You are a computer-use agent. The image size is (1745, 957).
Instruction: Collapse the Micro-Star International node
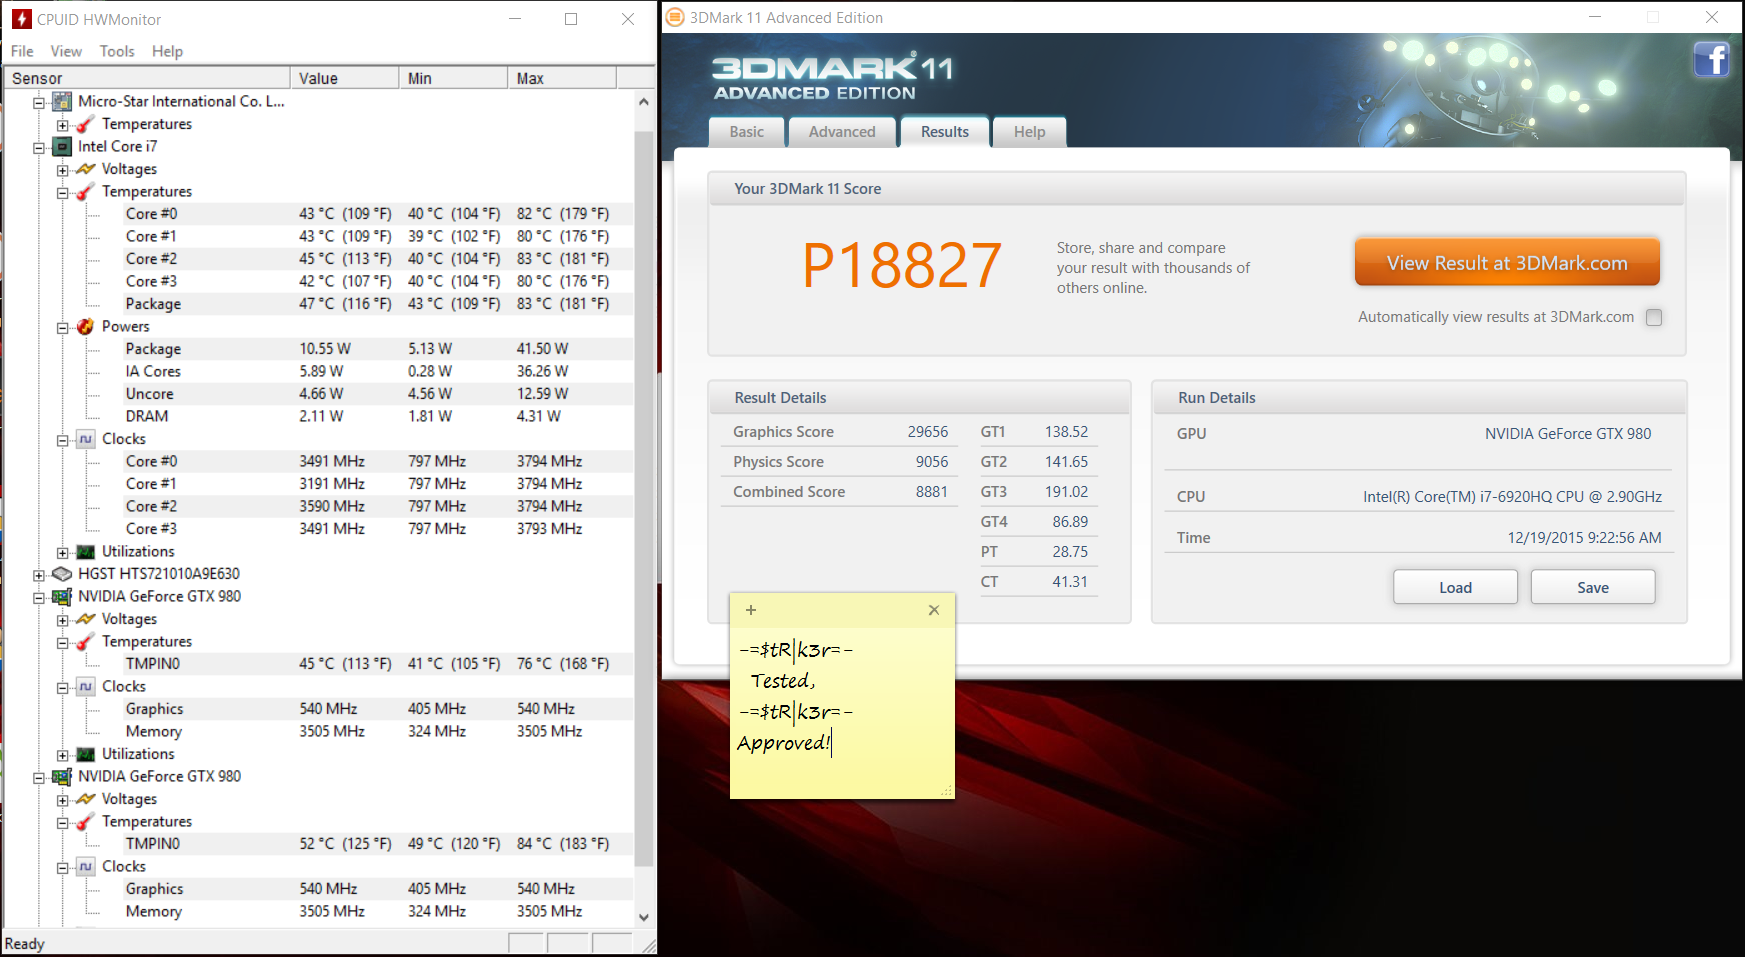pos(39,102)
